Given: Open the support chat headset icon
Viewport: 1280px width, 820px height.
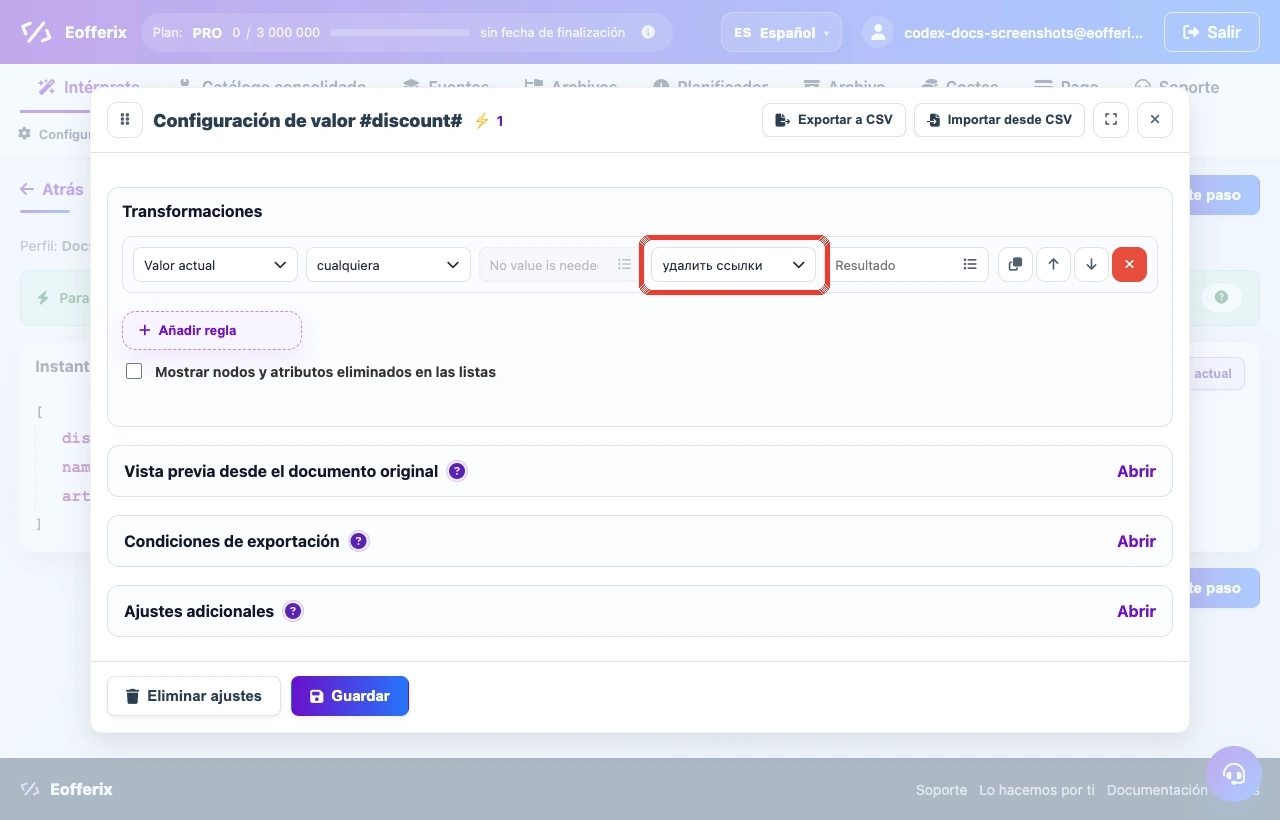Looking at the screenshot, I should [x=1234, y=774].
